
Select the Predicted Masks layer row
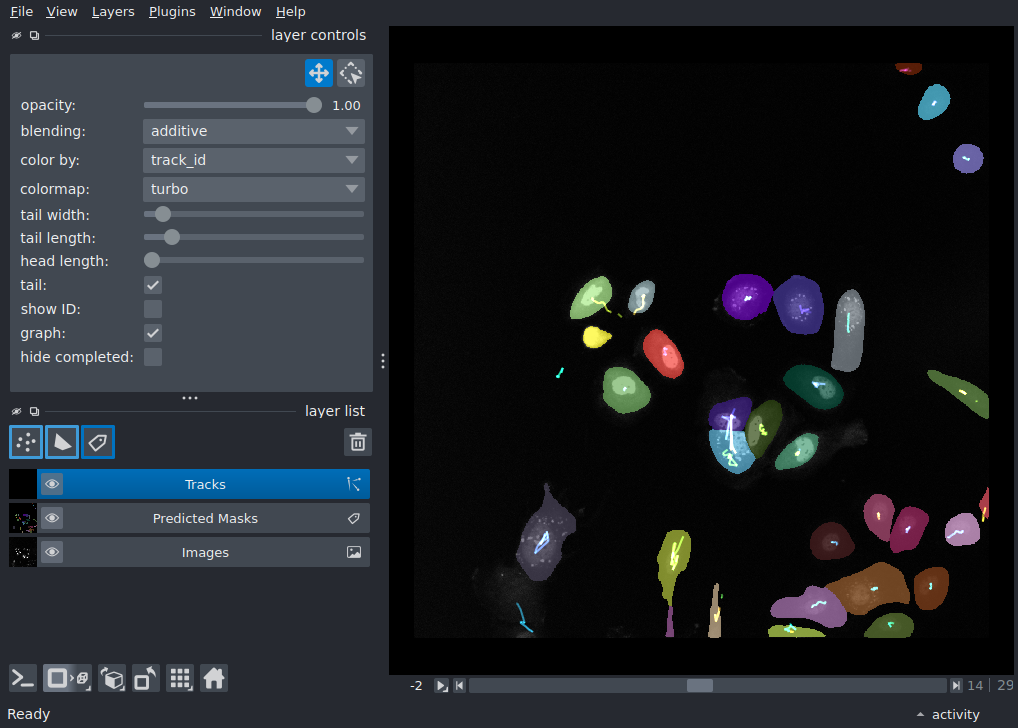[204, 518]
